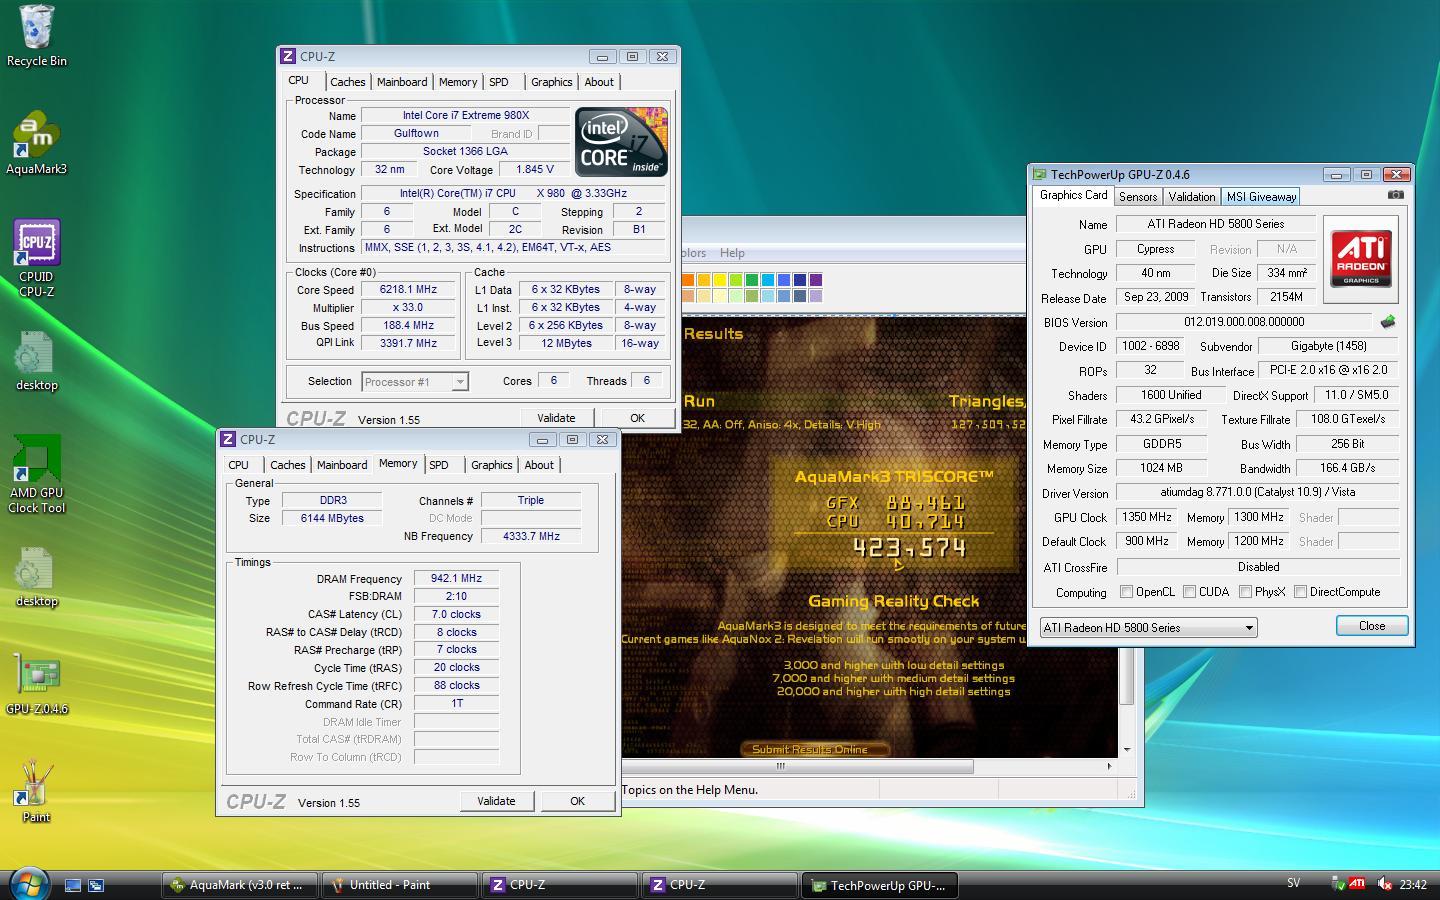Viewport: 1440px width, 900px height.
Task: Click Paint's horizontal scrollbar thumb
Action: (798, 766)
